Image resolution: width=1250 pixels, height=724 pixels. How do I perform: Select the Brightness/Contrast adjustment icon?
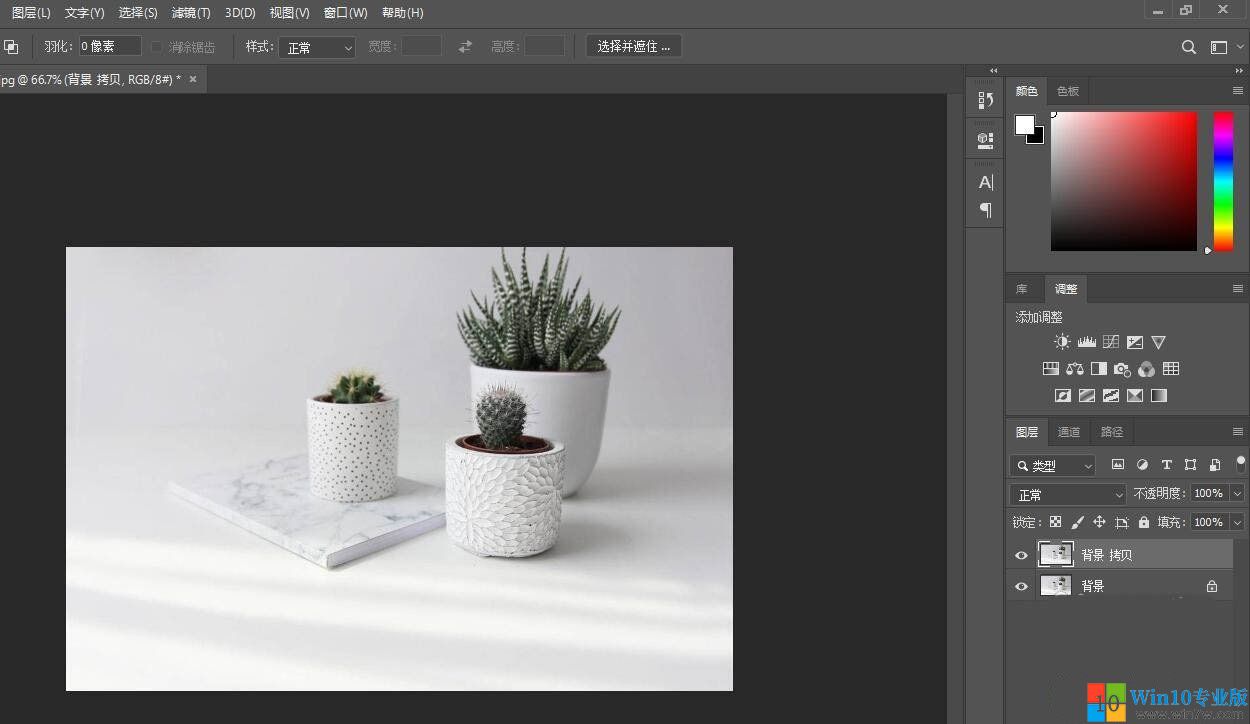(1062, 341)
